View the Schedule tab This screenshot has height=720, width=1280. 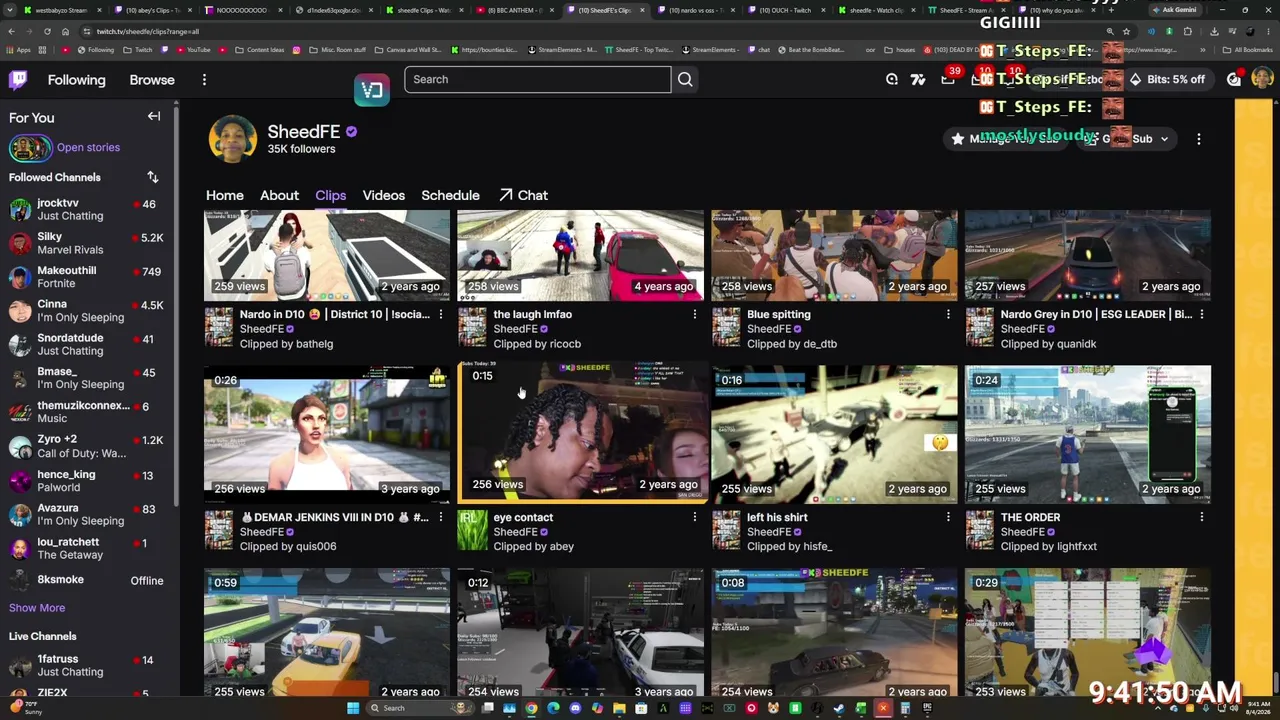tap(450, 195)
